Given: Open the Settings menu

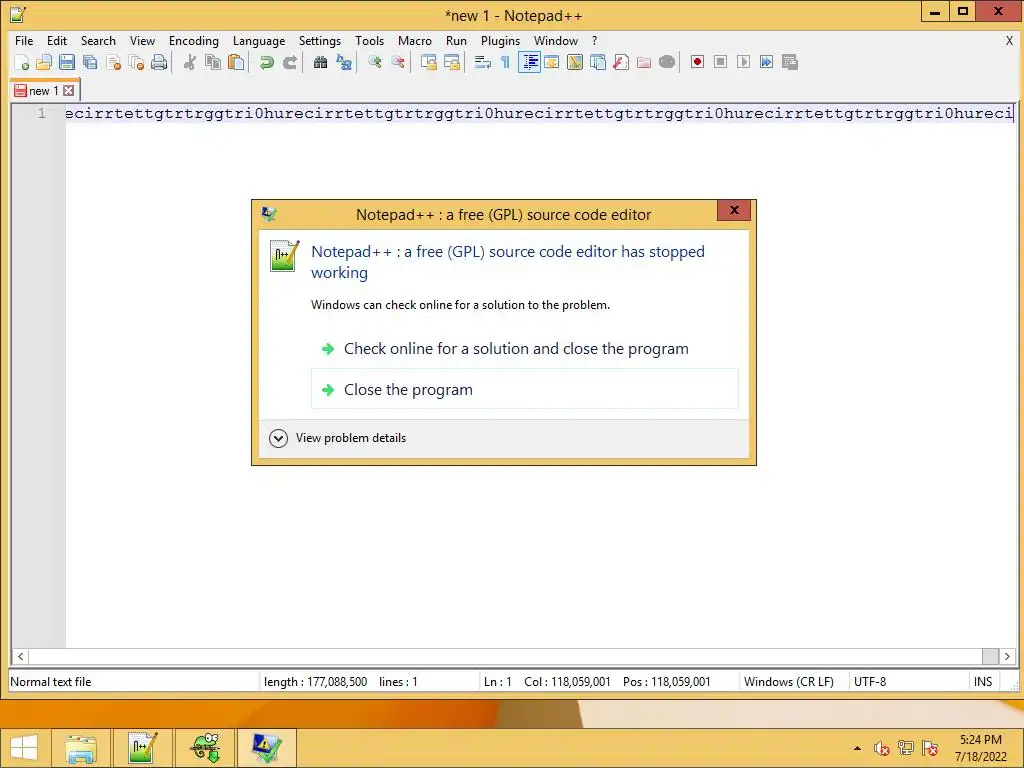Looking at the screenshot, I should [319, 40].
